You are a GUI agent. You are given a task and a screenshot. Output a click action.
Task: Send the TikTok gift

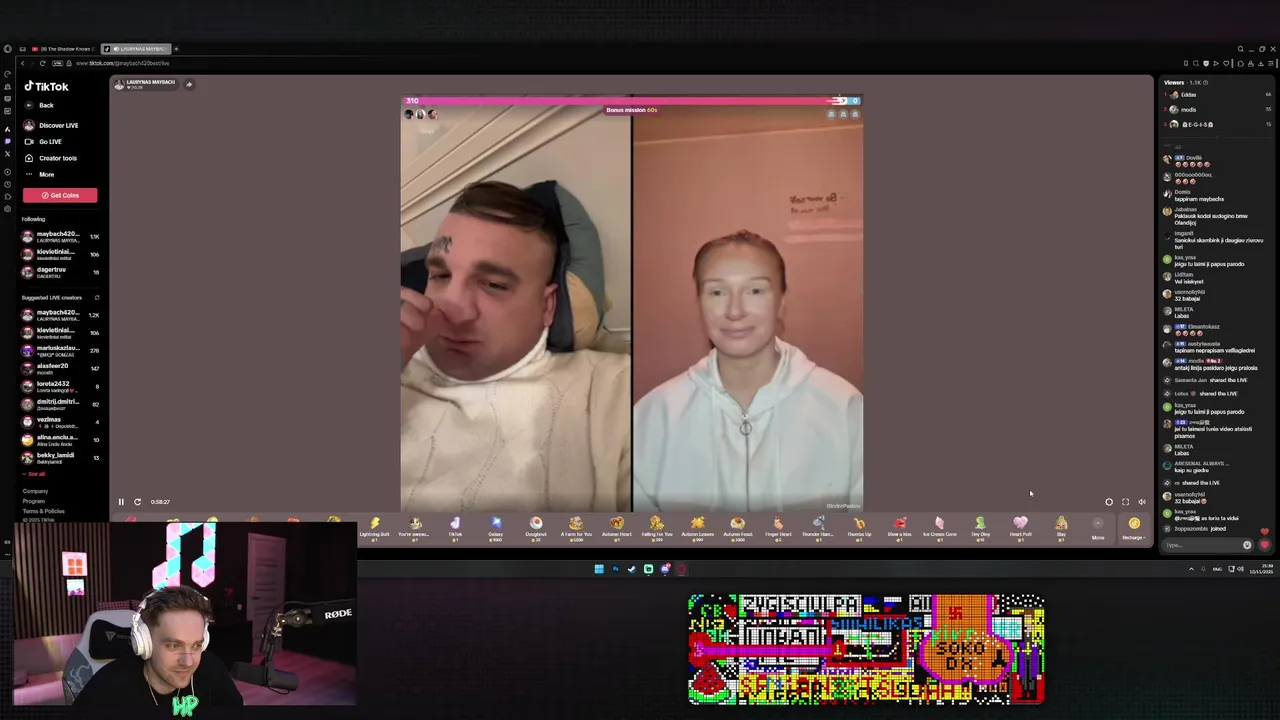[455, 528]
